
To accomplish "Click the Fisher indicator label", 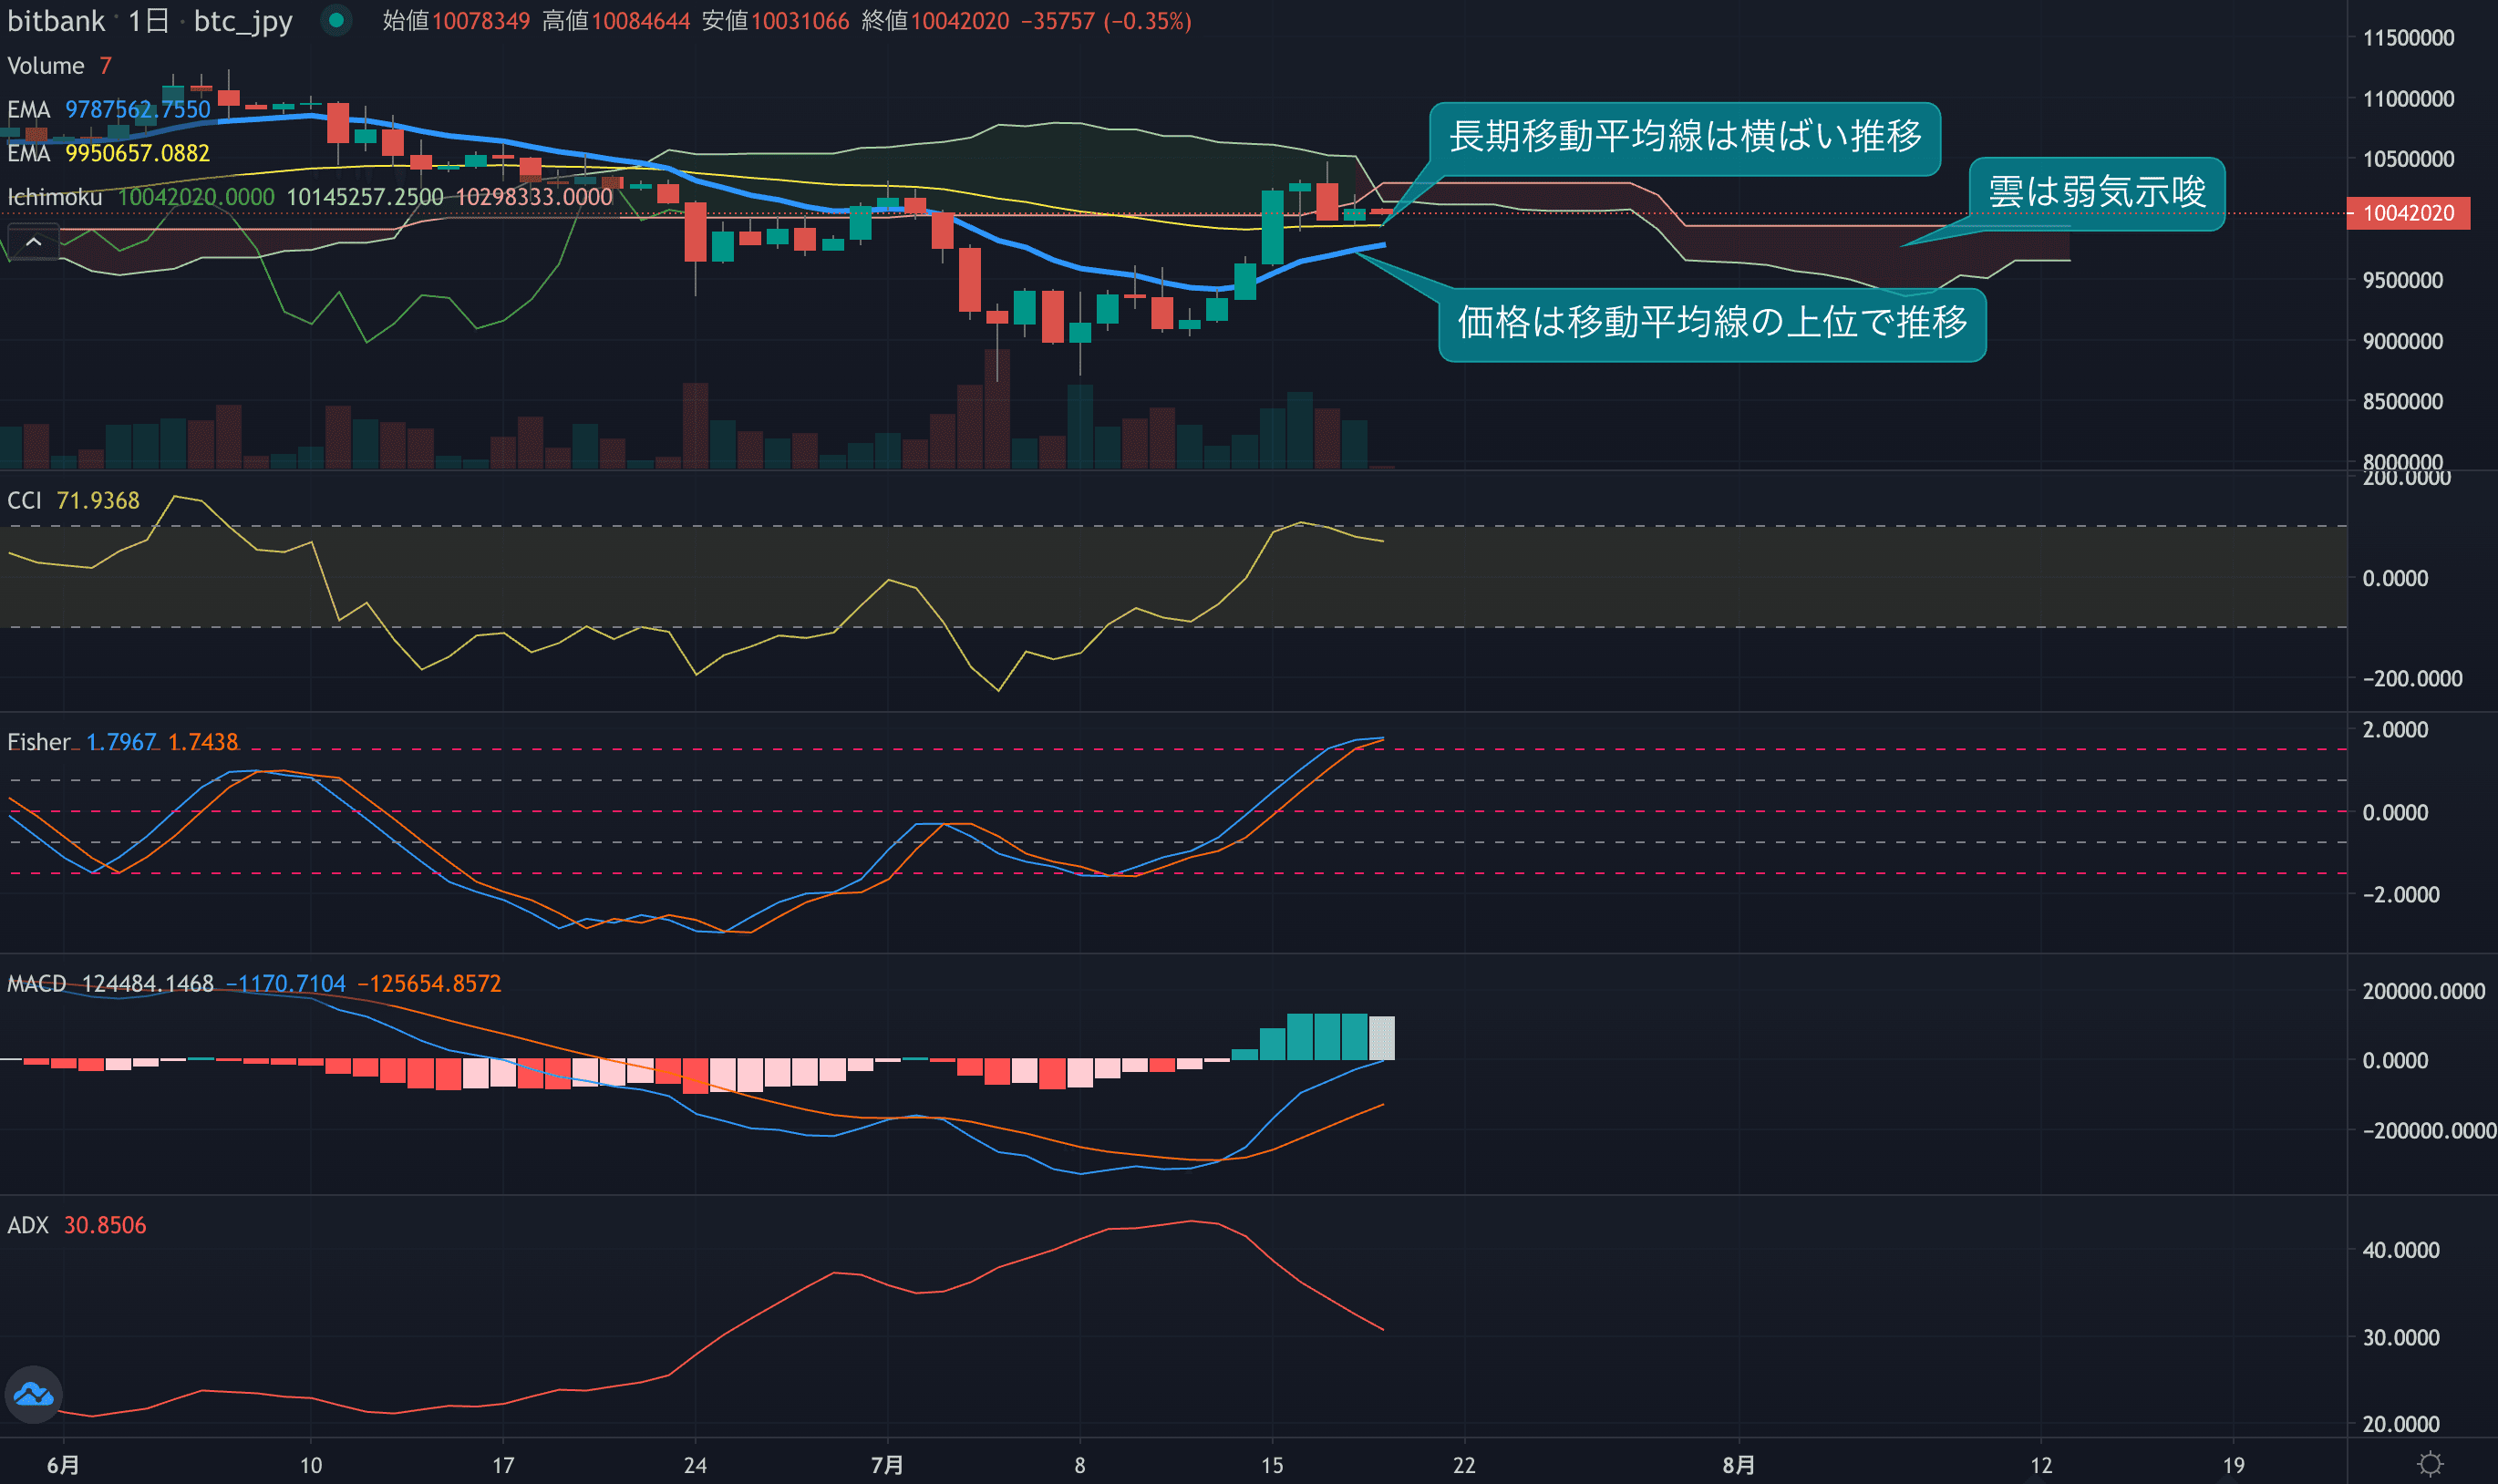I will click(38, 742).
